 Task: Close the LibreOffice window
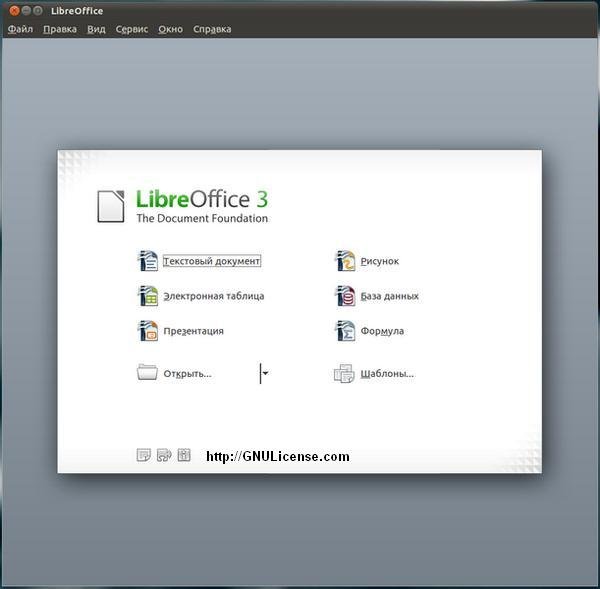point(14,11)
